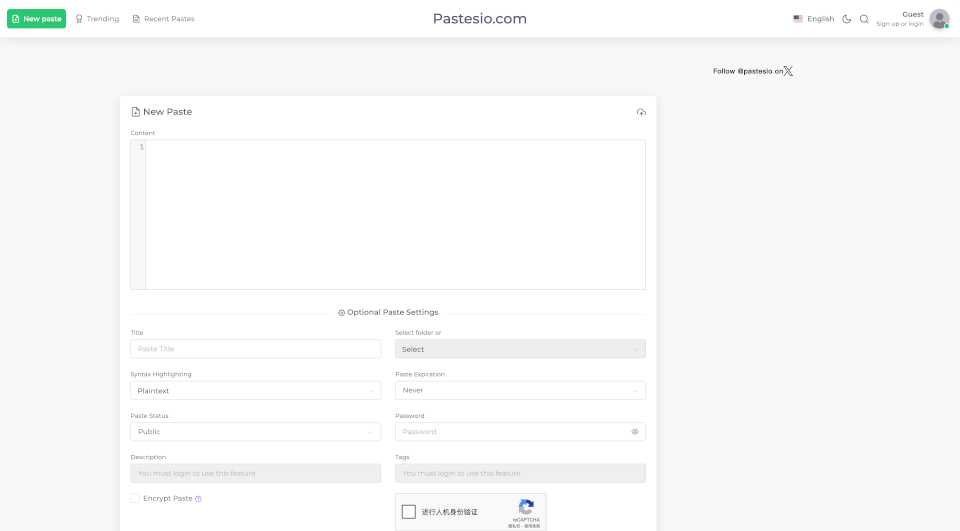This screenshot has height=531, width=960.
Task: Open the Guest avatar menu
Action: click(939, 19)
